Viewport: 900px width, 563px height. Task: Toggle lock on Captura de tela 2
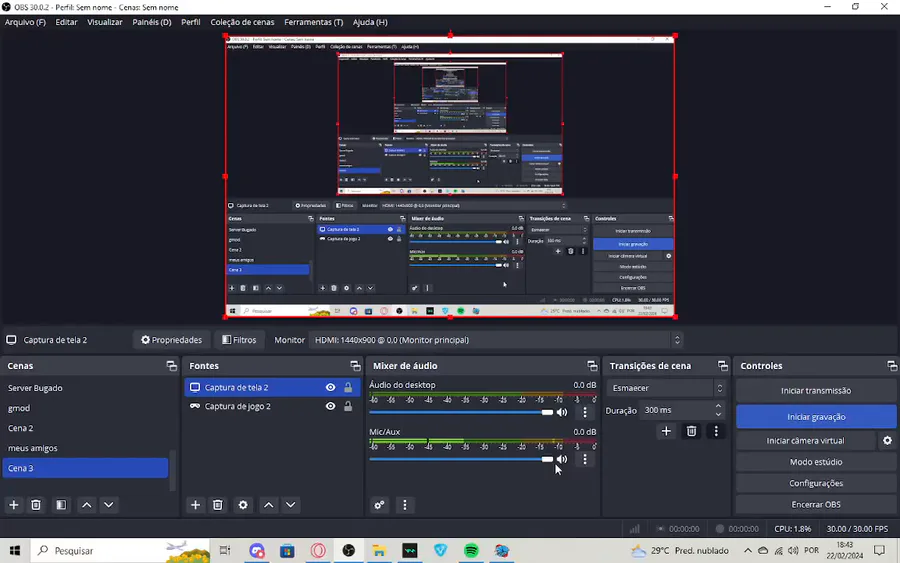tap(348, 387)
